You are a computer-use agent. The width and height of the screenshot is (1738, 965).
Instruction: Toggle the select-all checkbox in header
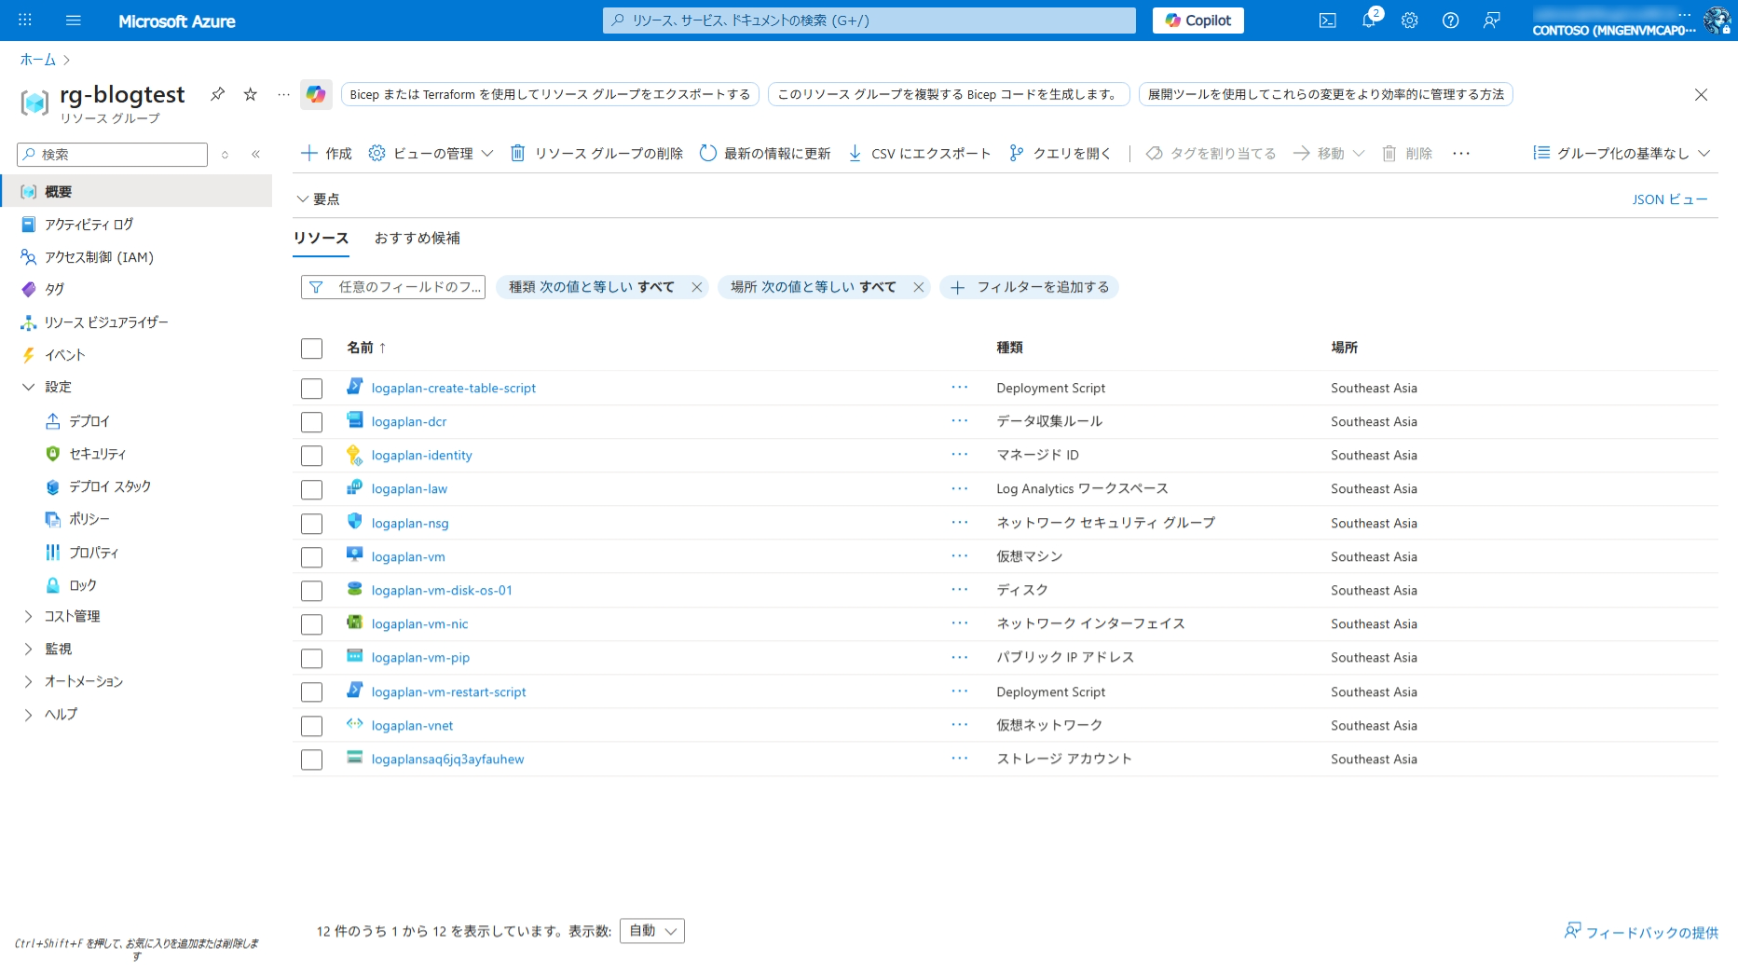click(x=312, y=348)
